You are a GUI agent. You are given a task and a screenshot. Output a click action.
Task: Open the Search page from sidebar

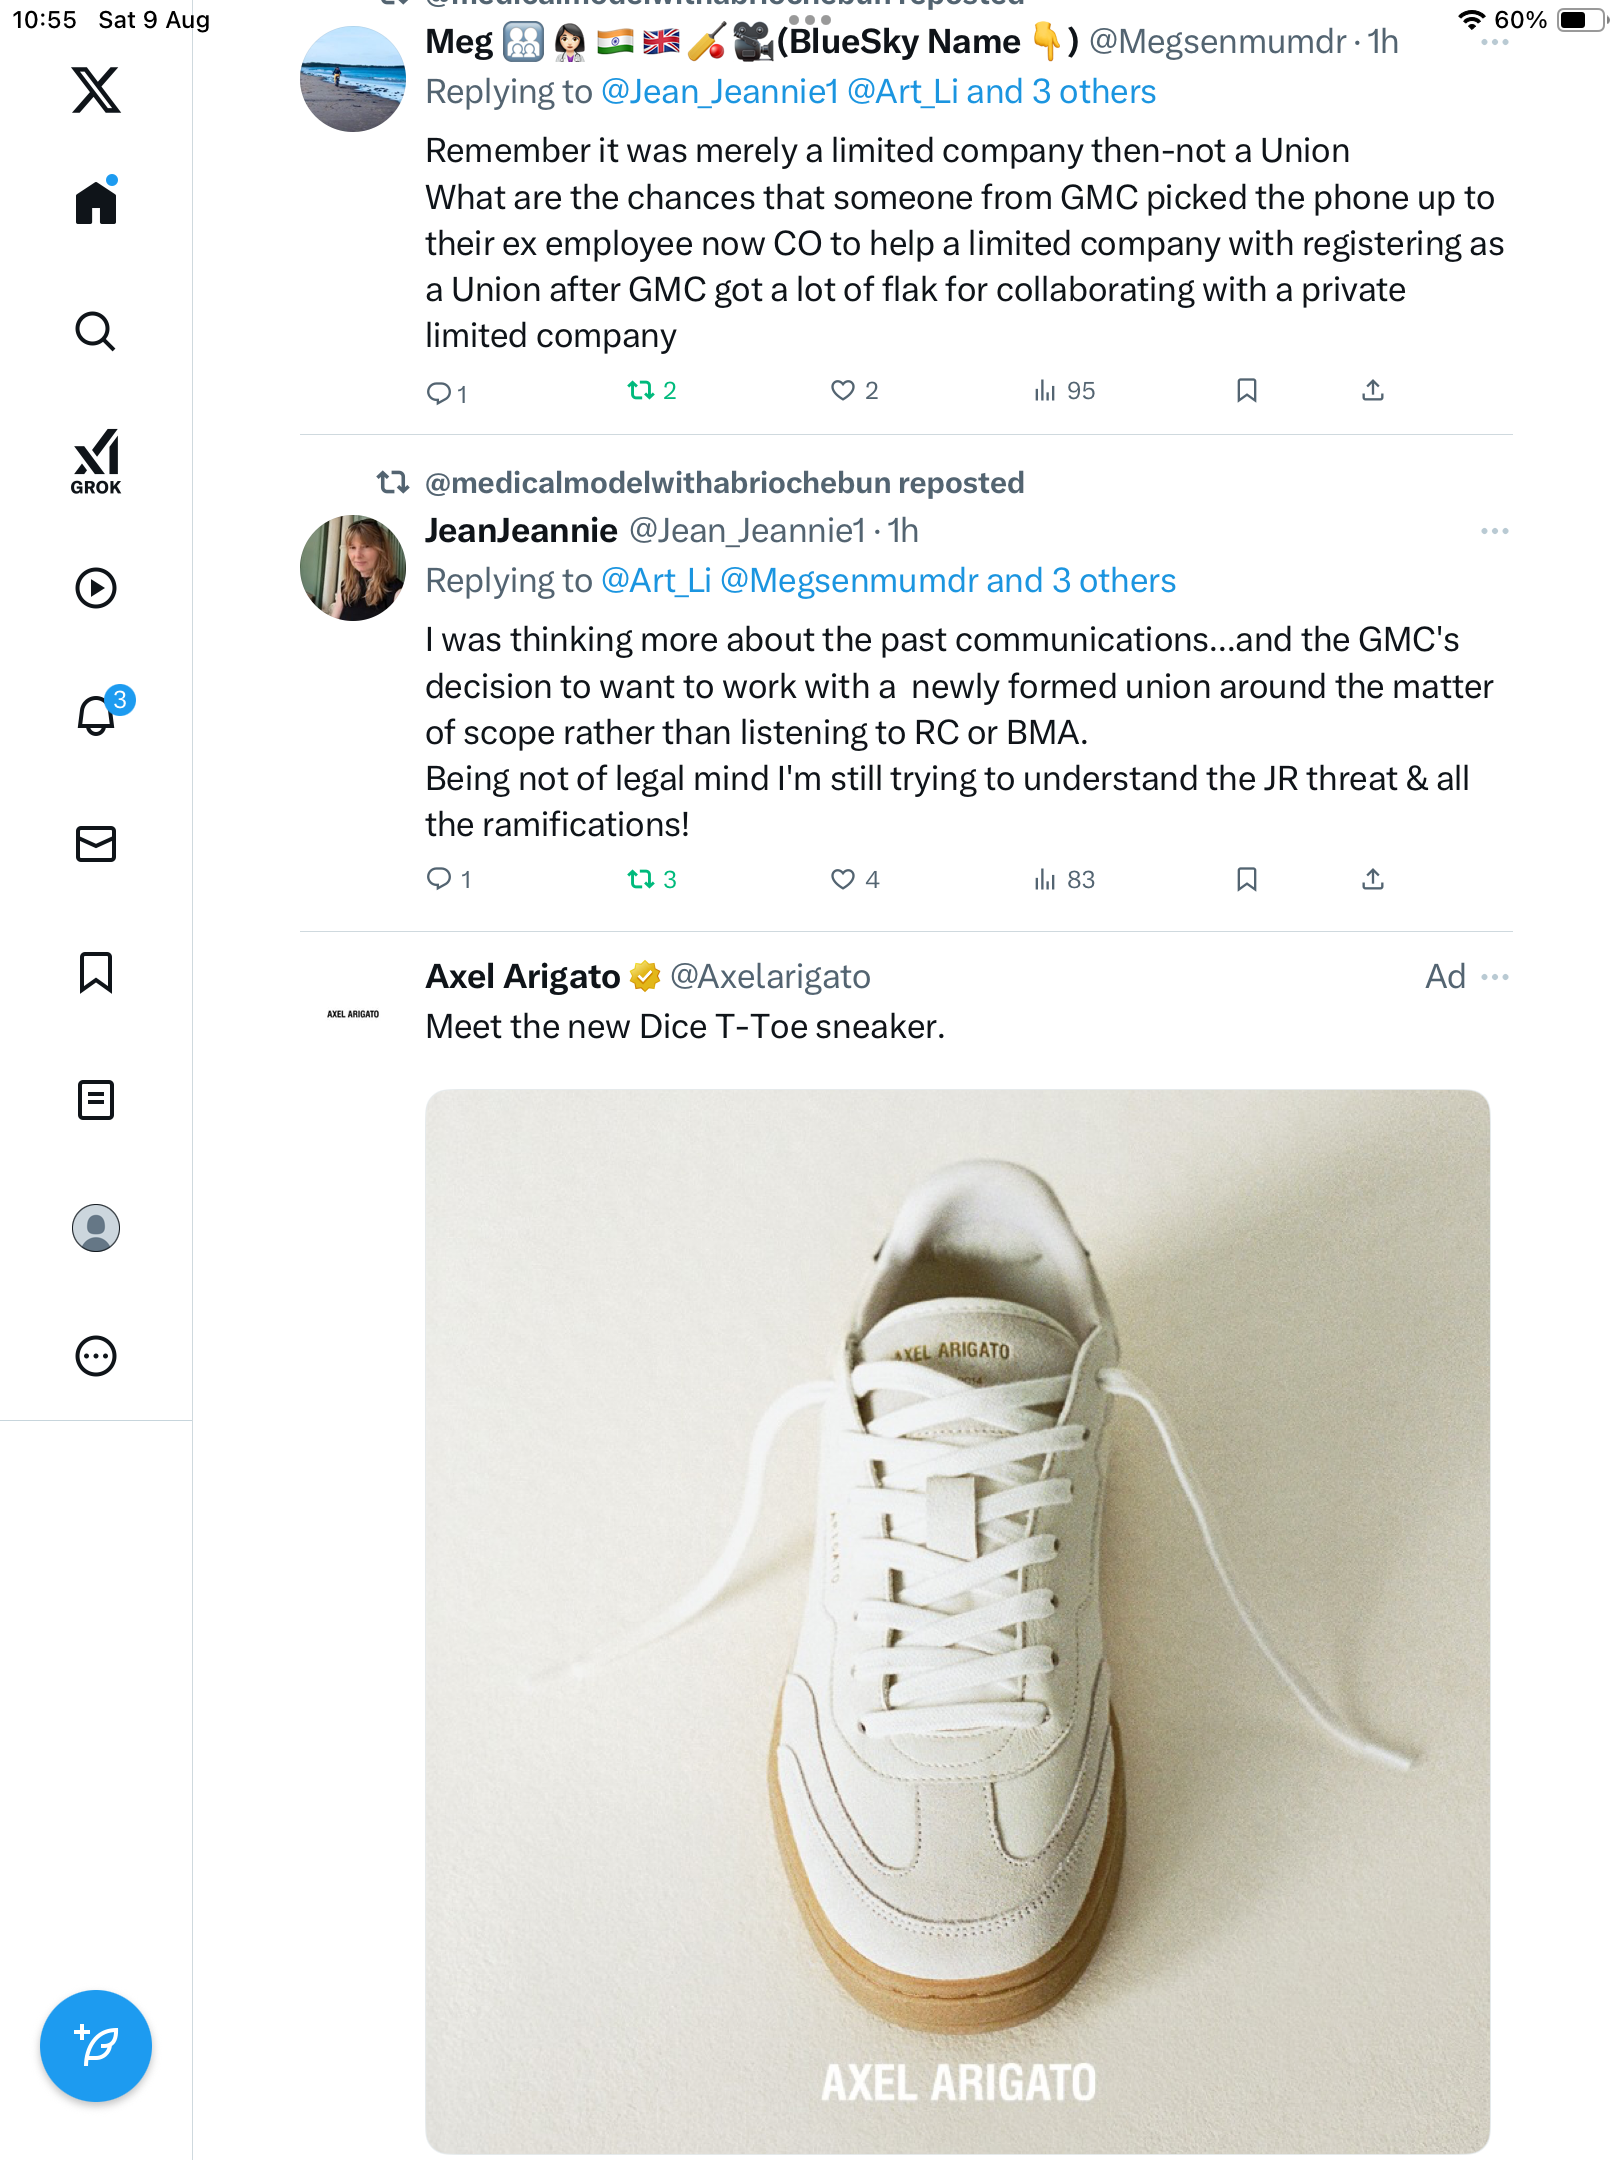click(x=96, y=332)
